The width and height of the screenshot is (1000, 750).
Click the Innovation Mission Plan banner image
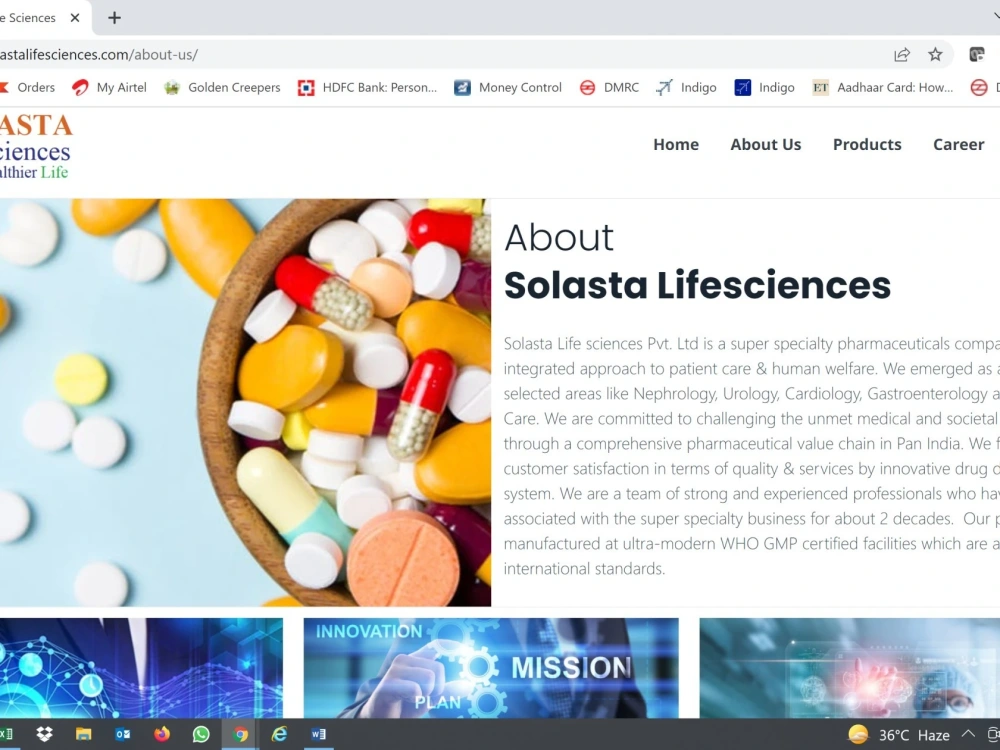pyautogui.click(x=491, y=668)
